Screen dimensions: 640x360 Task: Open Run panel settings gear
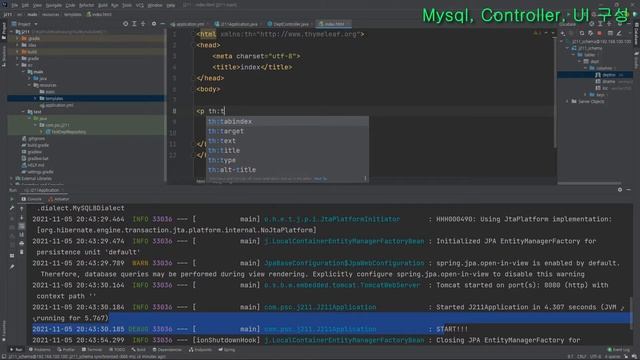point(620,190)
